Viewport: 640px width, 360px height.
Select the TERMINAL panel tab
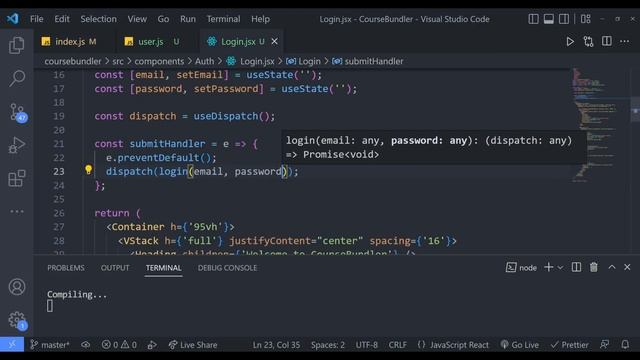(164, 268)
